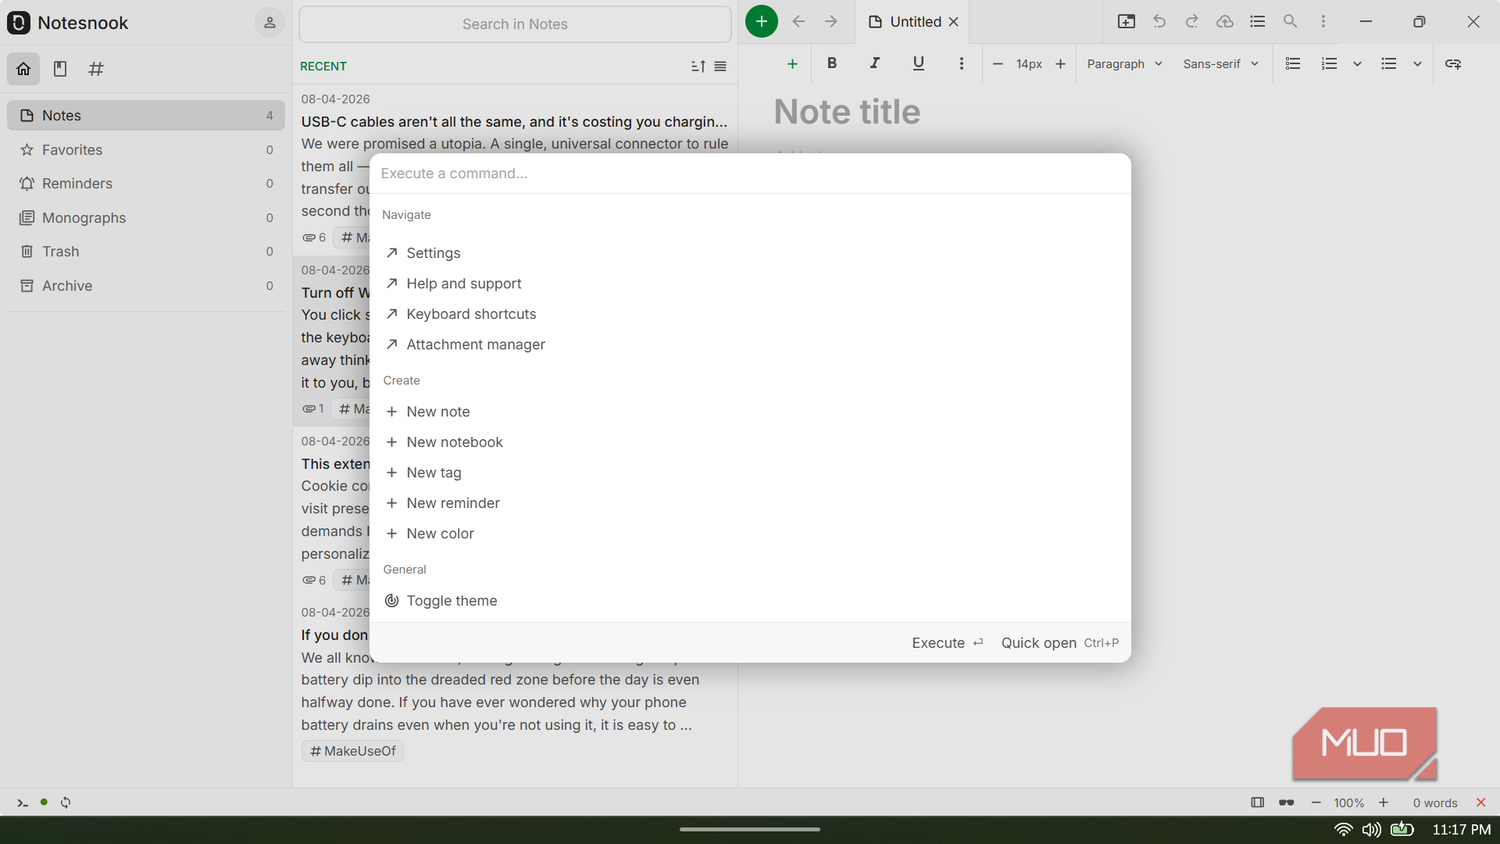This screenshot has height=844, width=1500.
Task: Undo the last edit
Action: click(1159, 21)
